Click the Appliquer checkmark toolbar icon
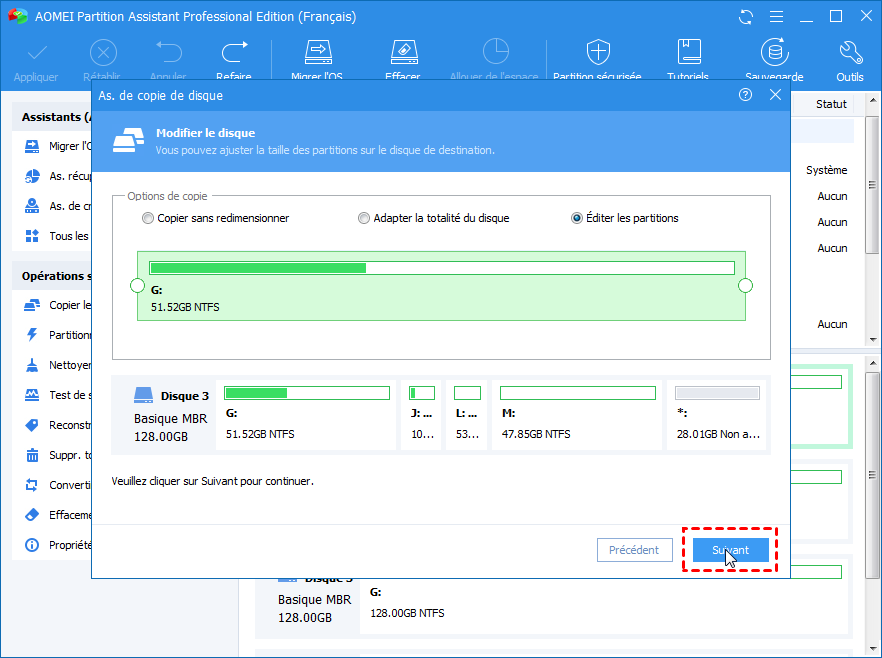Viewport: 882px width, 658px height. pyautogui.click(x=37, y=53)
